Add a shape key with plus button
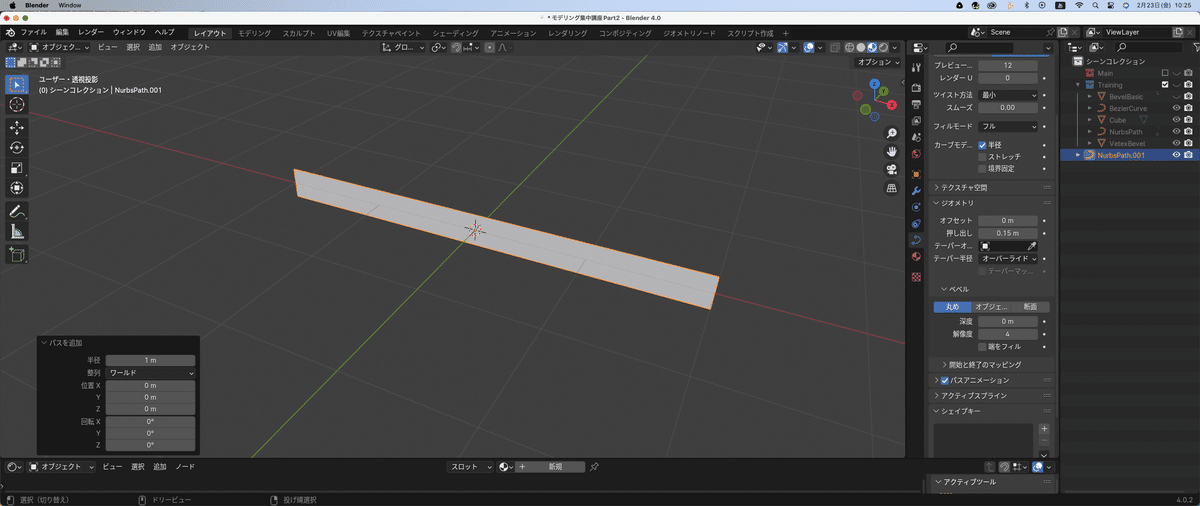1200x506 pixels. (x=1044, y=428)
